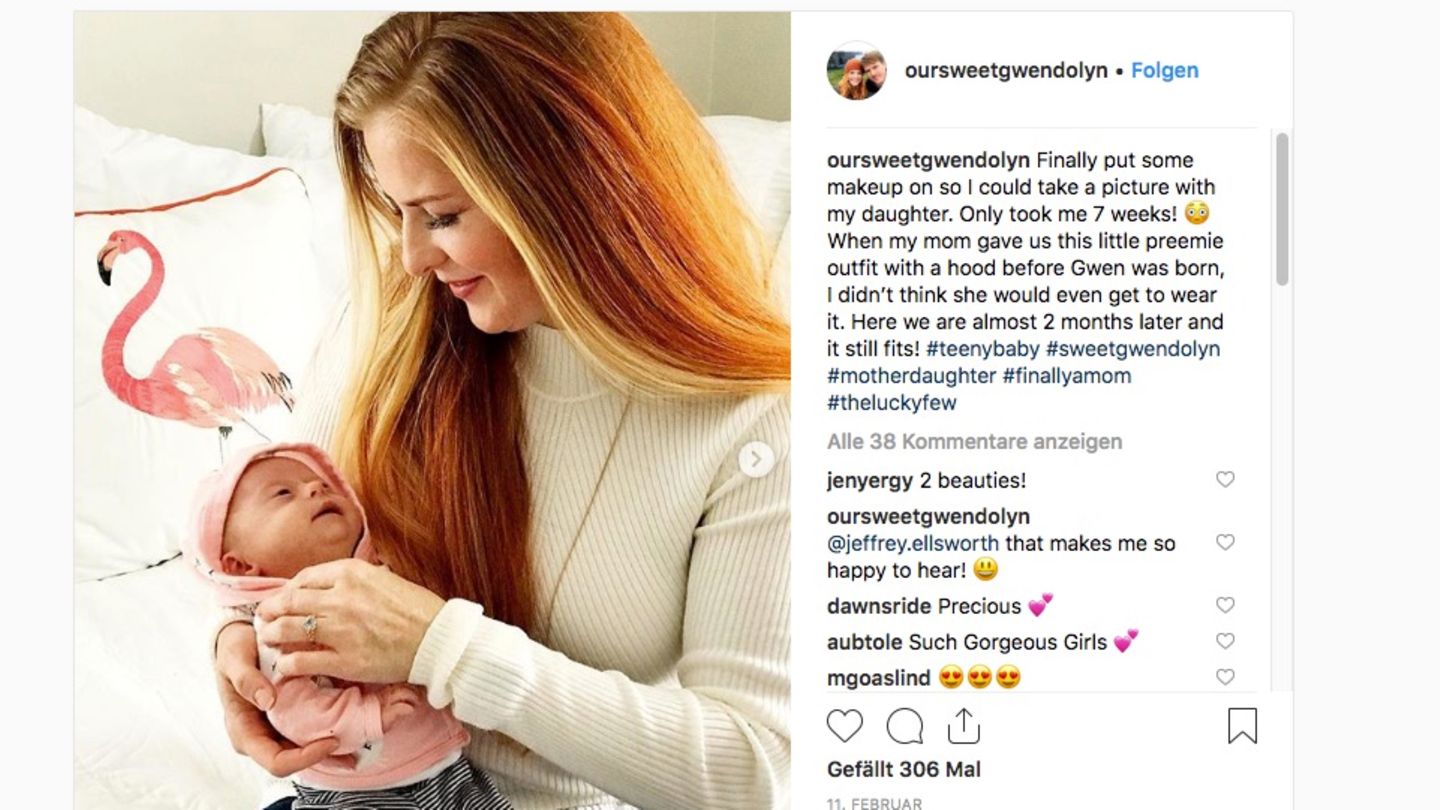The height and width of the screenshot is (810, 1440).
Task: Open oursweetgwendolyn profile avatar
Action: tap(857, 70)
